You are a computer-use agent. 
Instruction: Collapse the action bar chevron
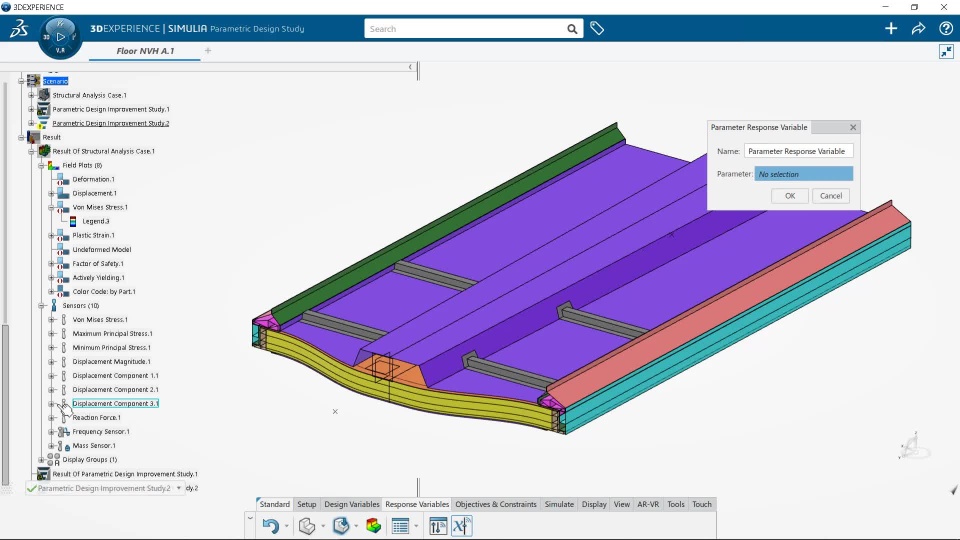pos(250,518)
